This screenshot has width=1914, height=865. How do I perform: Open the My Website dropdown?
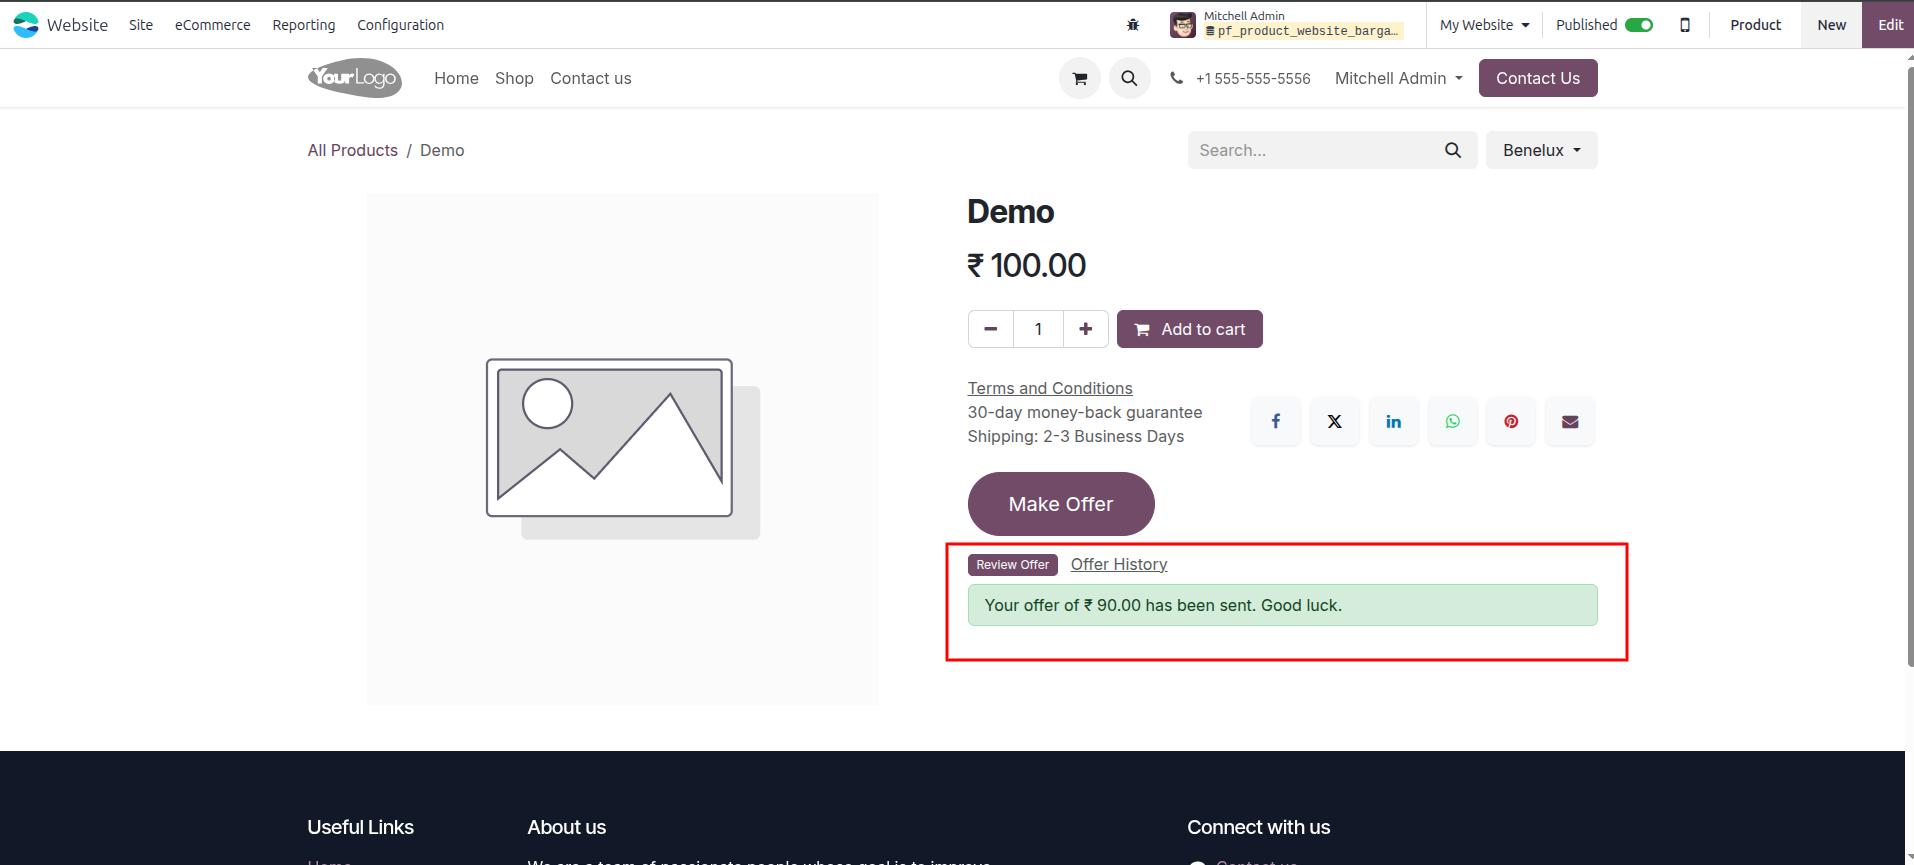[1484, 25]
